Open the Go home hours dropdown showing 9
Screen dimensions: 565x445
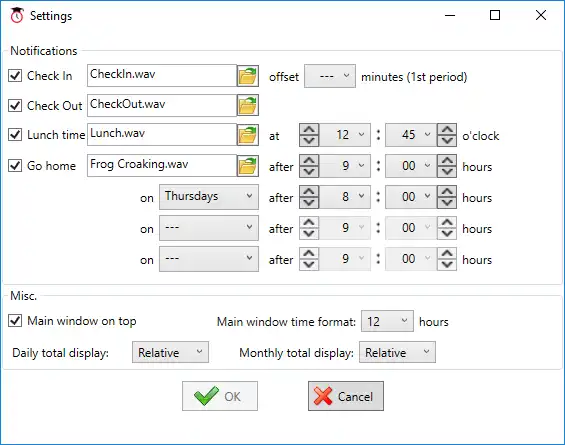tap(345, 166)
